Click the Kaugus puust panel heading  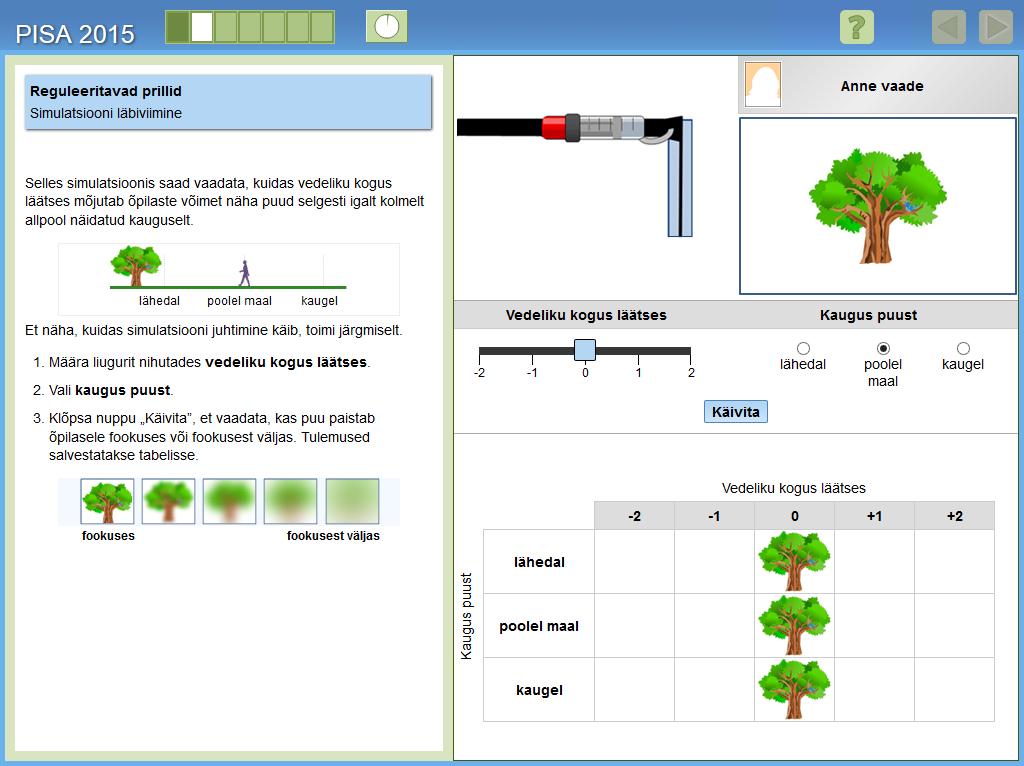coord(868,315)
